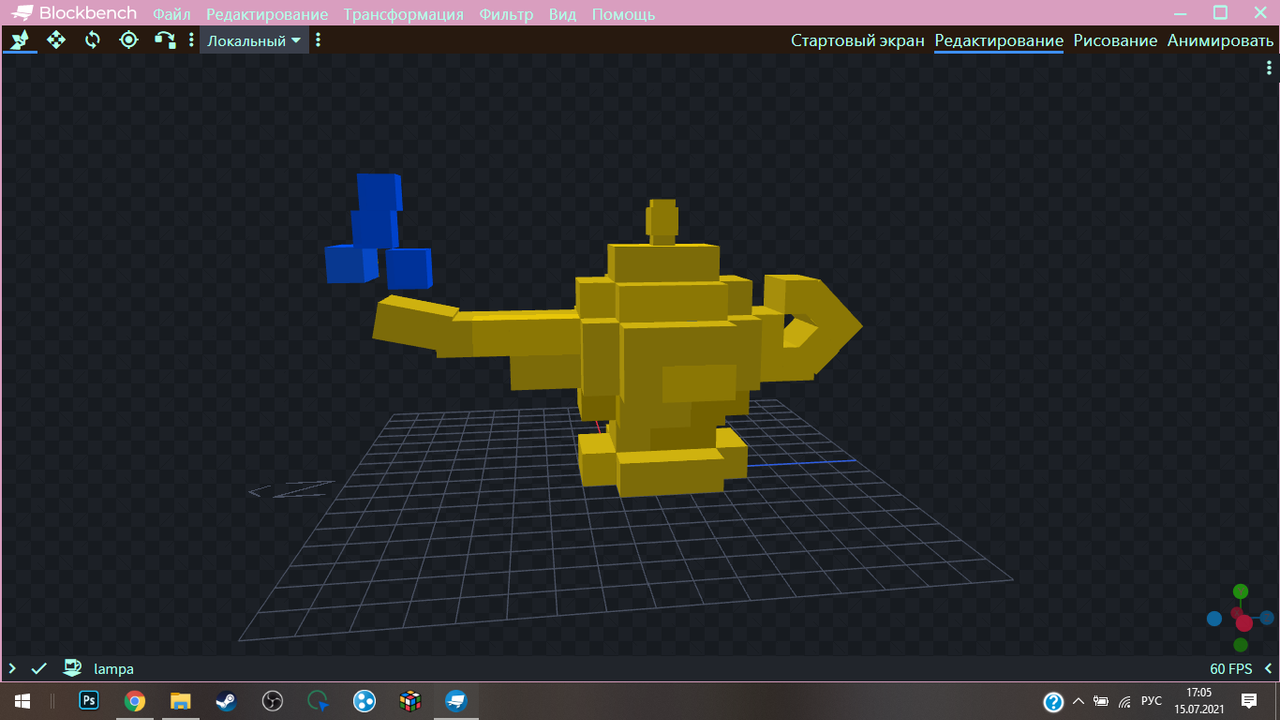The width and height of the screenshot is (1280, 720).
Task: Switch to Анимировать mode
Action: (1220, 41)
